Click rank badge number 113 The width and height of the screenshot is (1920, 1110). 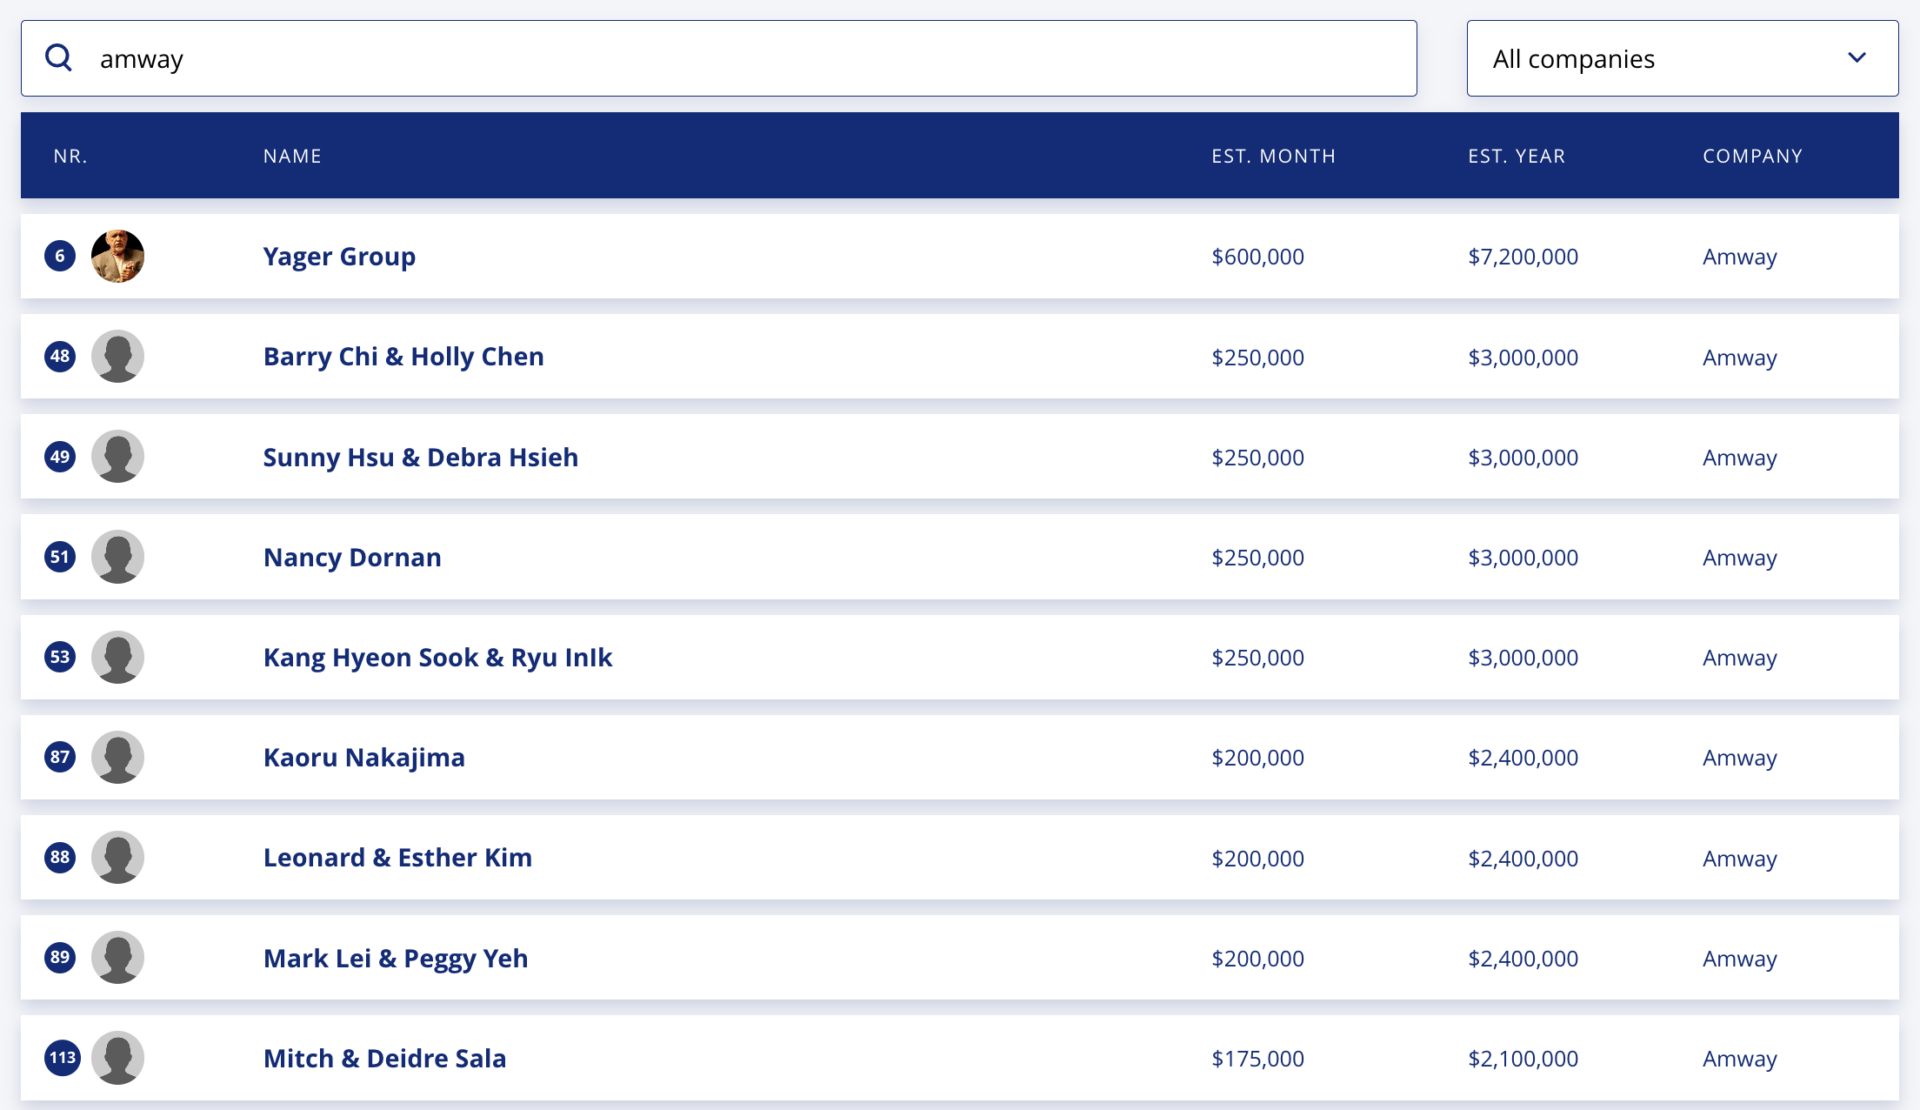(x=62, y=1058)
